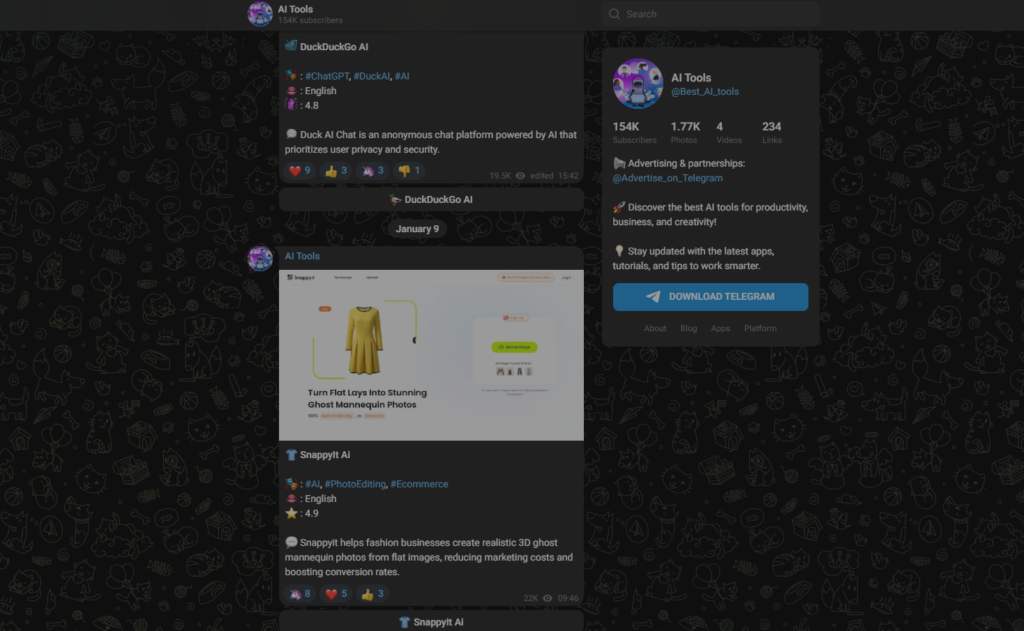Screen dimensions: 1024x631
Task: Open the #Ecommerce hashtag link
Action: point(419,484)
